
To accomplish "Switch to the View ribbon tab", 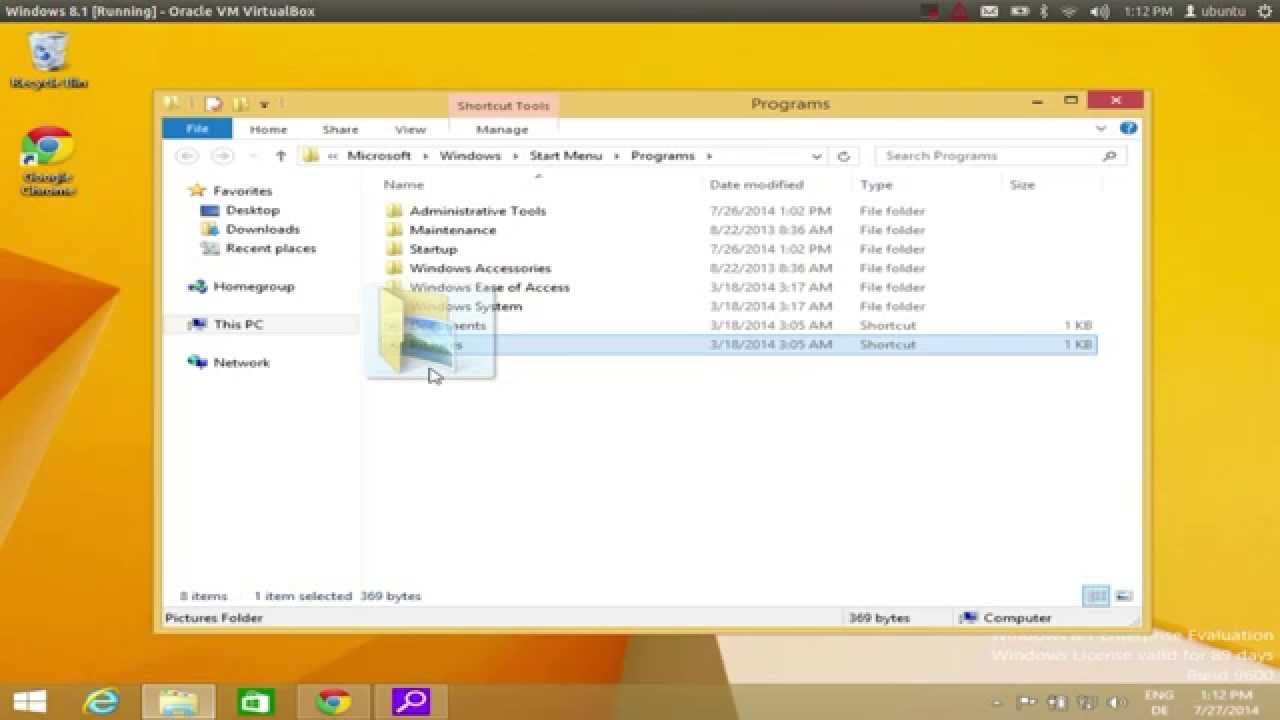I will click(x=410, y=128).
